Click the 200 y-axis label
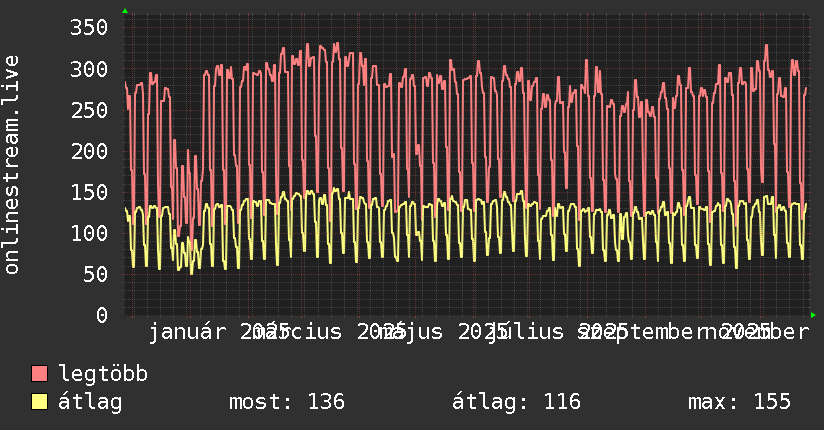This screenshot has width=824, height=430. 89,151
